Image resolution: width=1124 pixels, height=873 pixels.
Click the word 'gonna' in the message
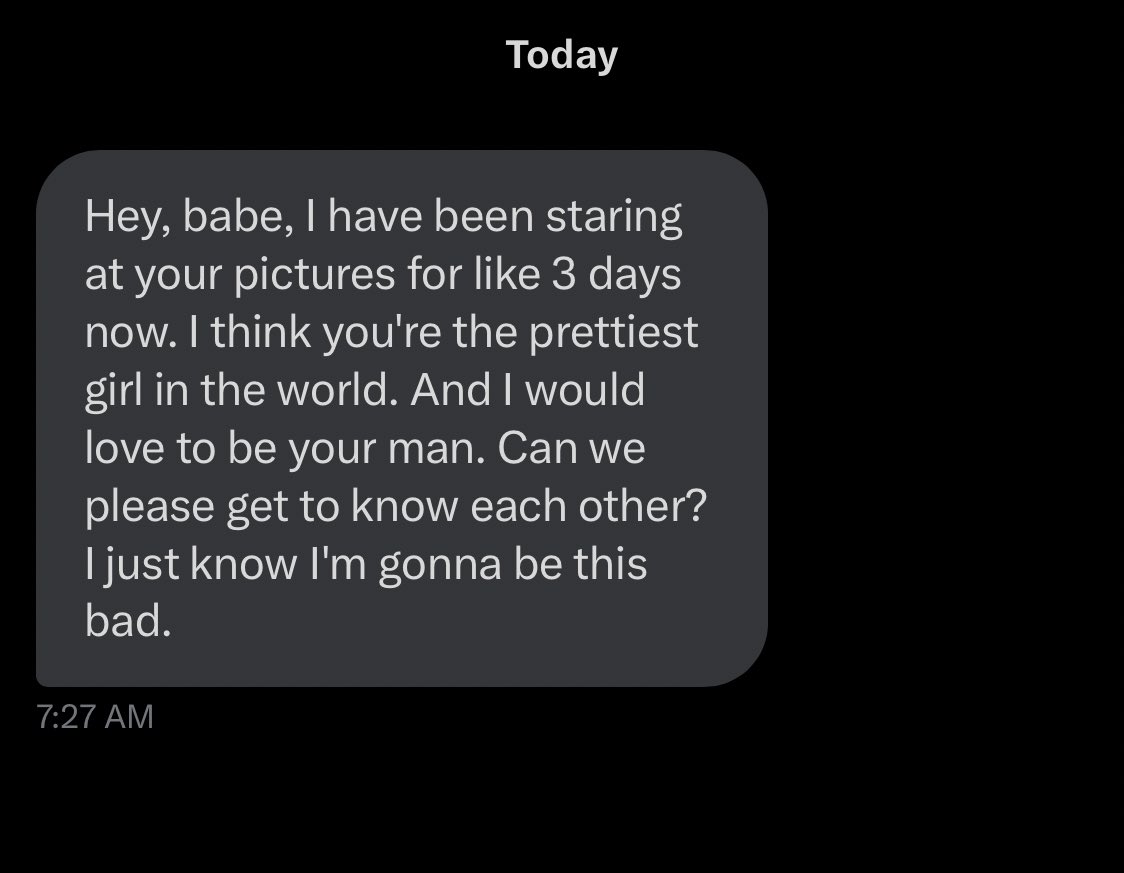point(439,566)
